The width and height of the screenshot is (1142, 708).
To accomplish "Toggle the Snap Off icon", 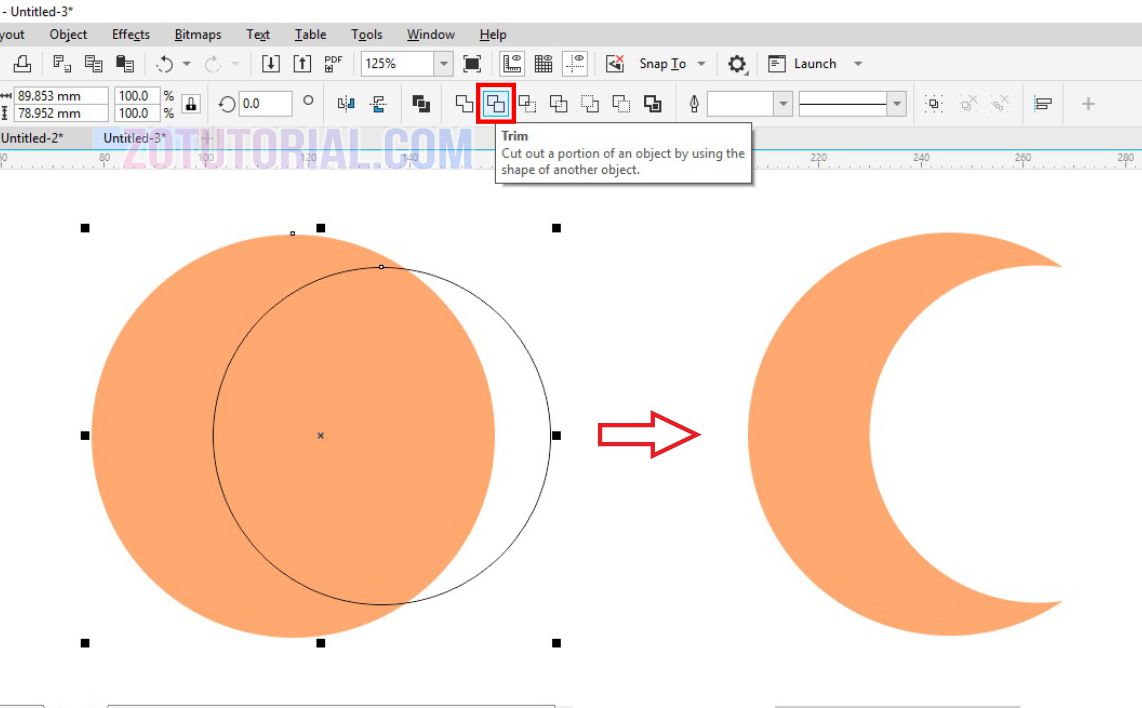I will click(615, 64).
